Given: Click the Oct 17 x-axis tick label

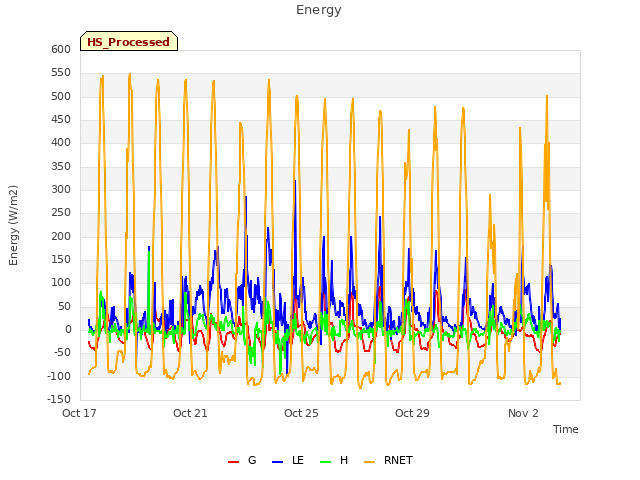Looking at the screenshot, I should (79, 413).
